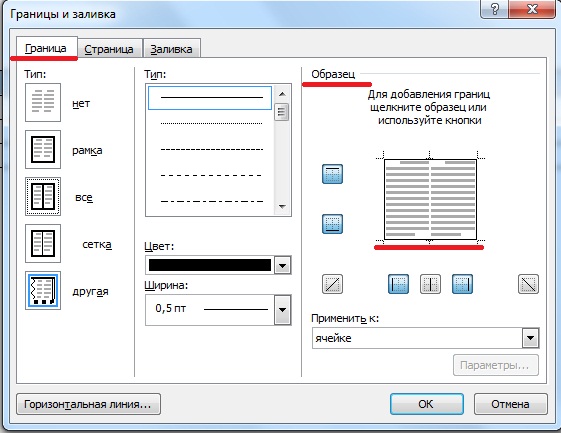Click the 'Горизонтальная линия...' button

point(88,404)
